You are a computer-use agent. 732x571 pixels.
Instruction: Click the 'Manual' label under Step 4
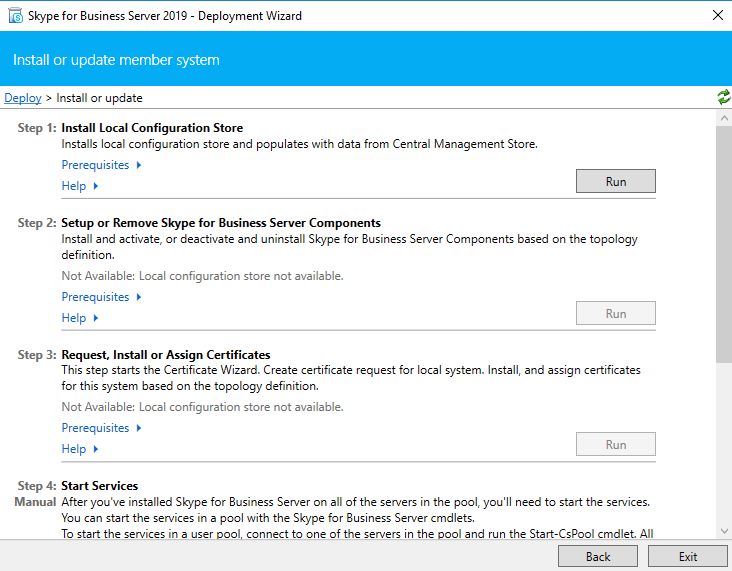35,502
